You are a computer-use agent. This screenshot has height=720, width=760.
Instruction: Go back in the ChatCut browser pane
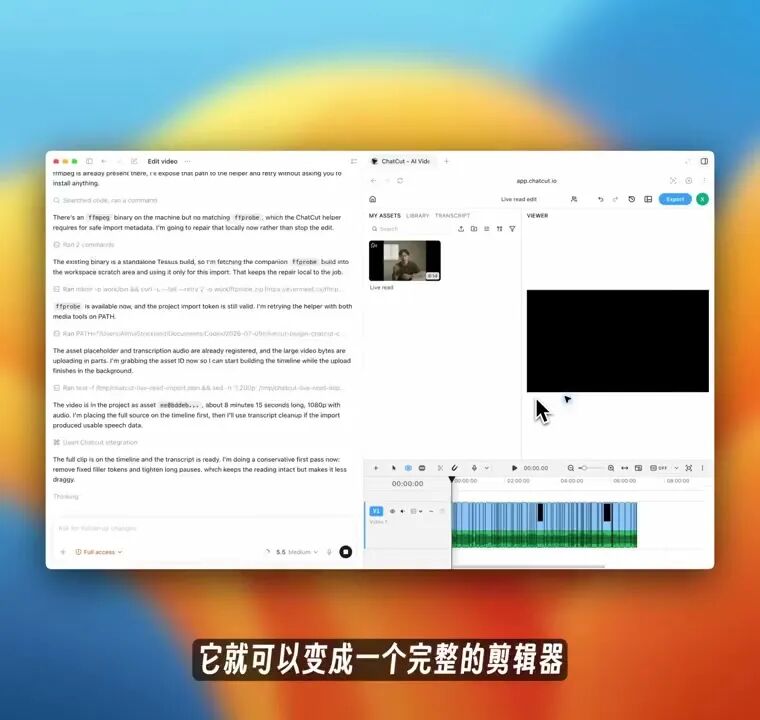(373, 180)
